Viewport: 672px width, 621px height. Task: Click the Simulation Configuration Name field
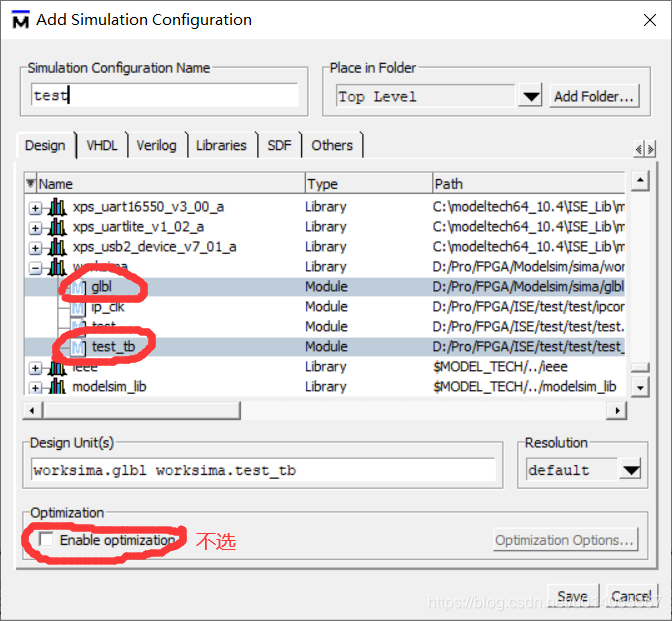click(165, 95)
